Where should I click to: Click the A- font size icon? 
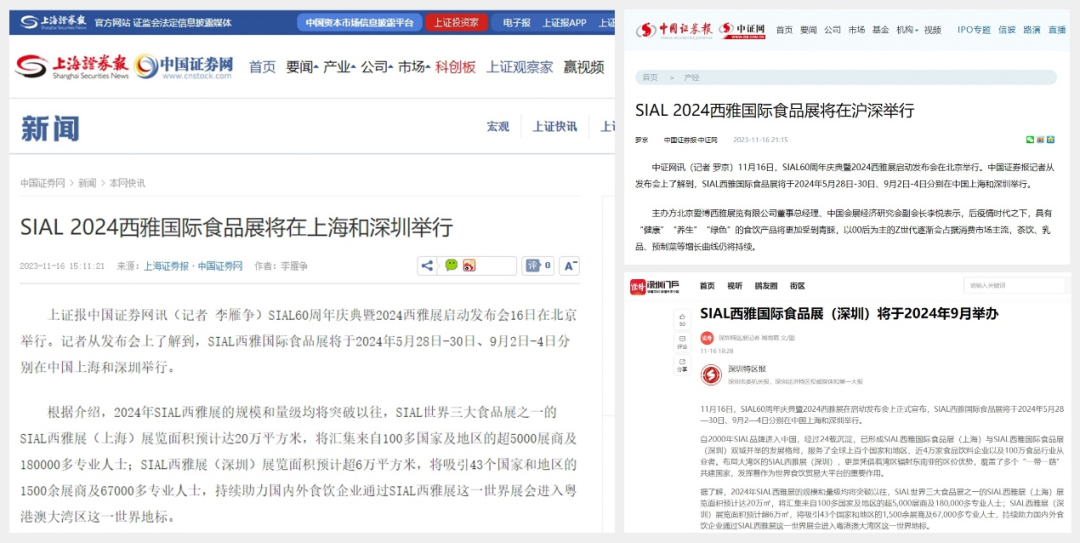(568, 266)
